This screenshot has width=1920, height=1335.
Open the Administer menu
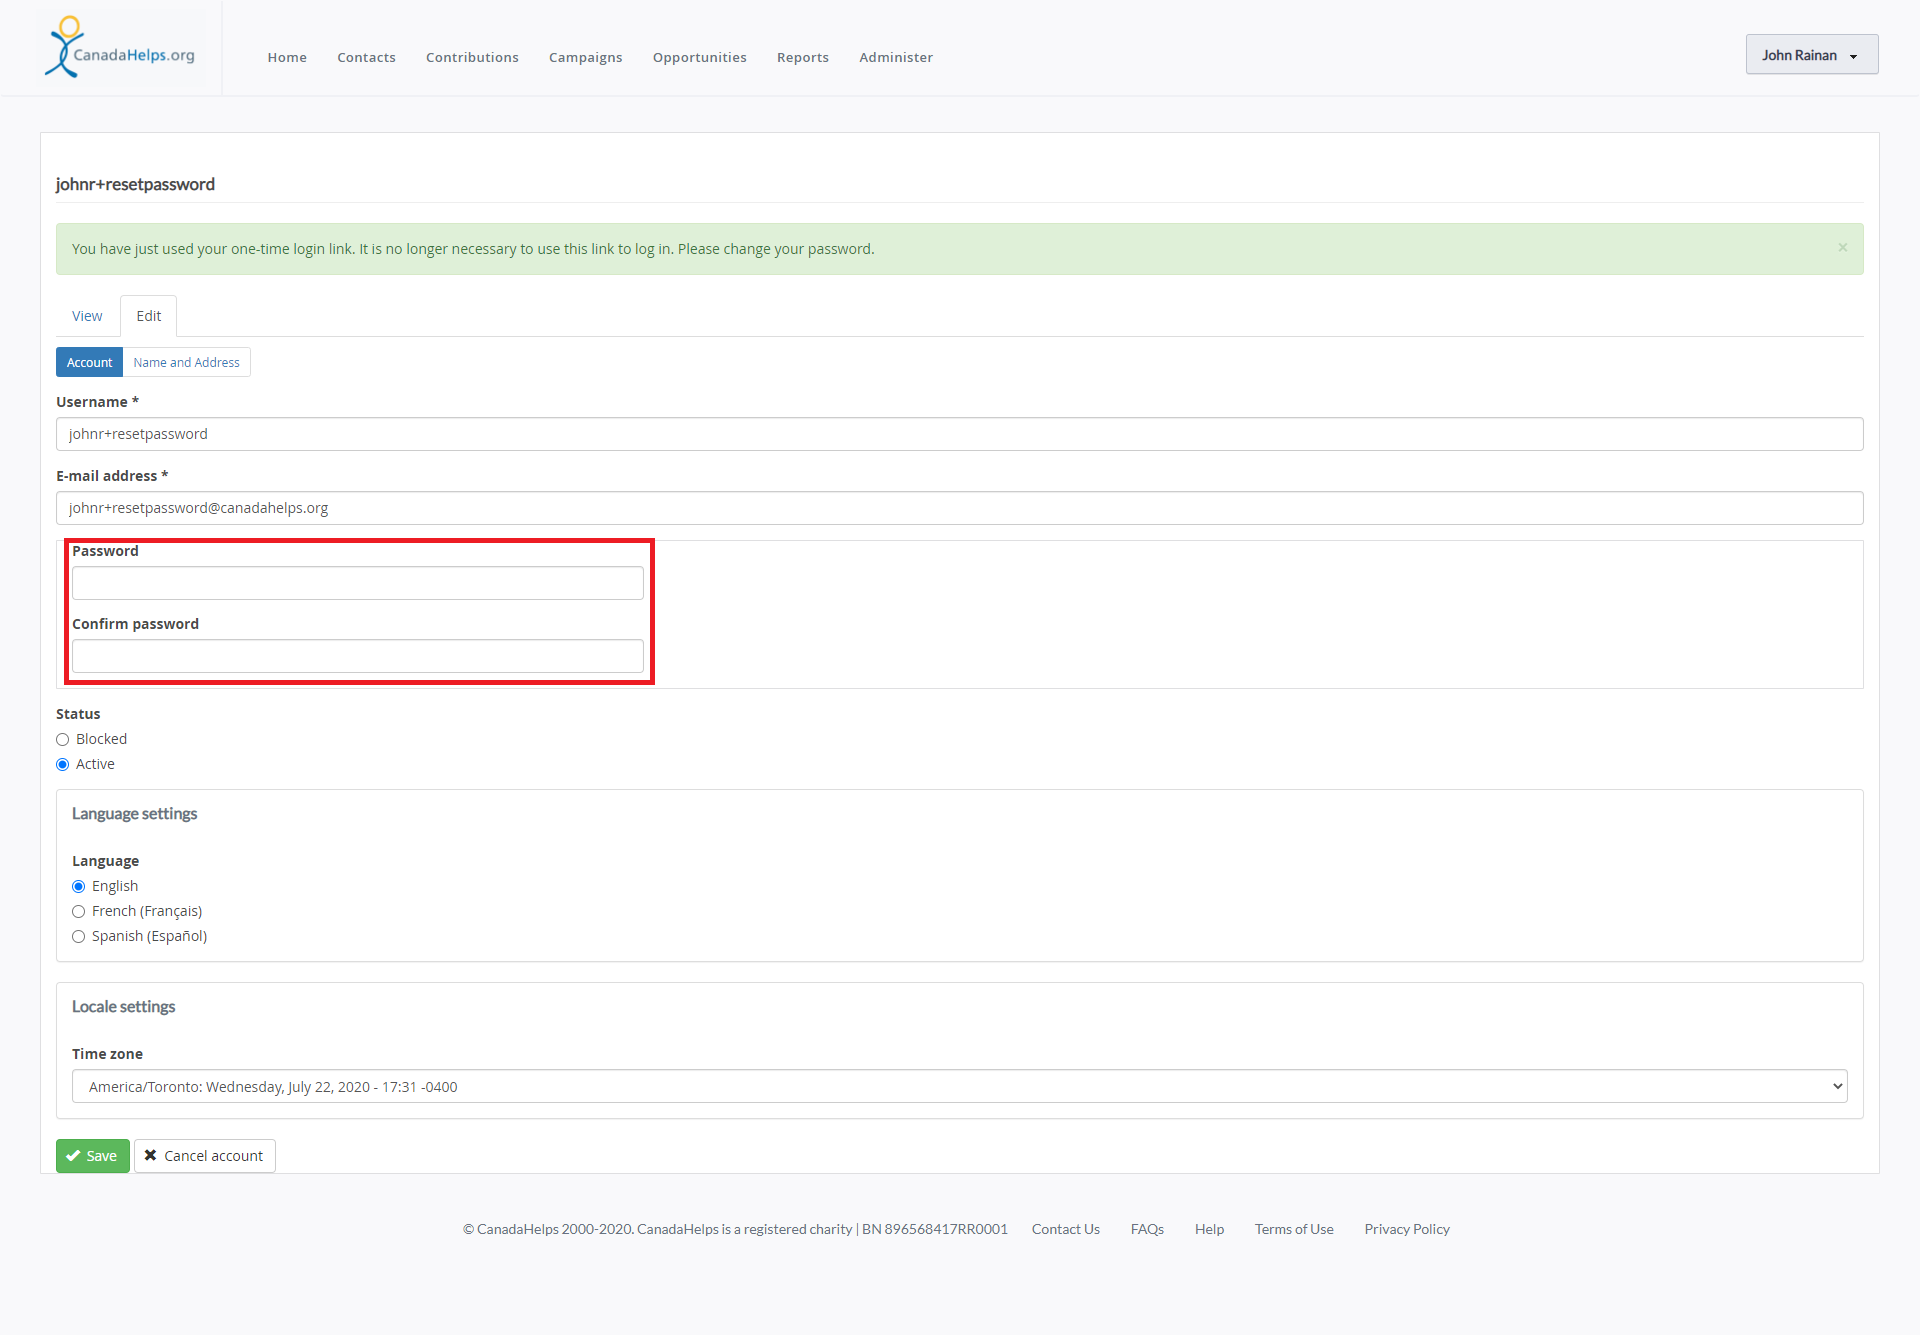click(x=895, y=57)
